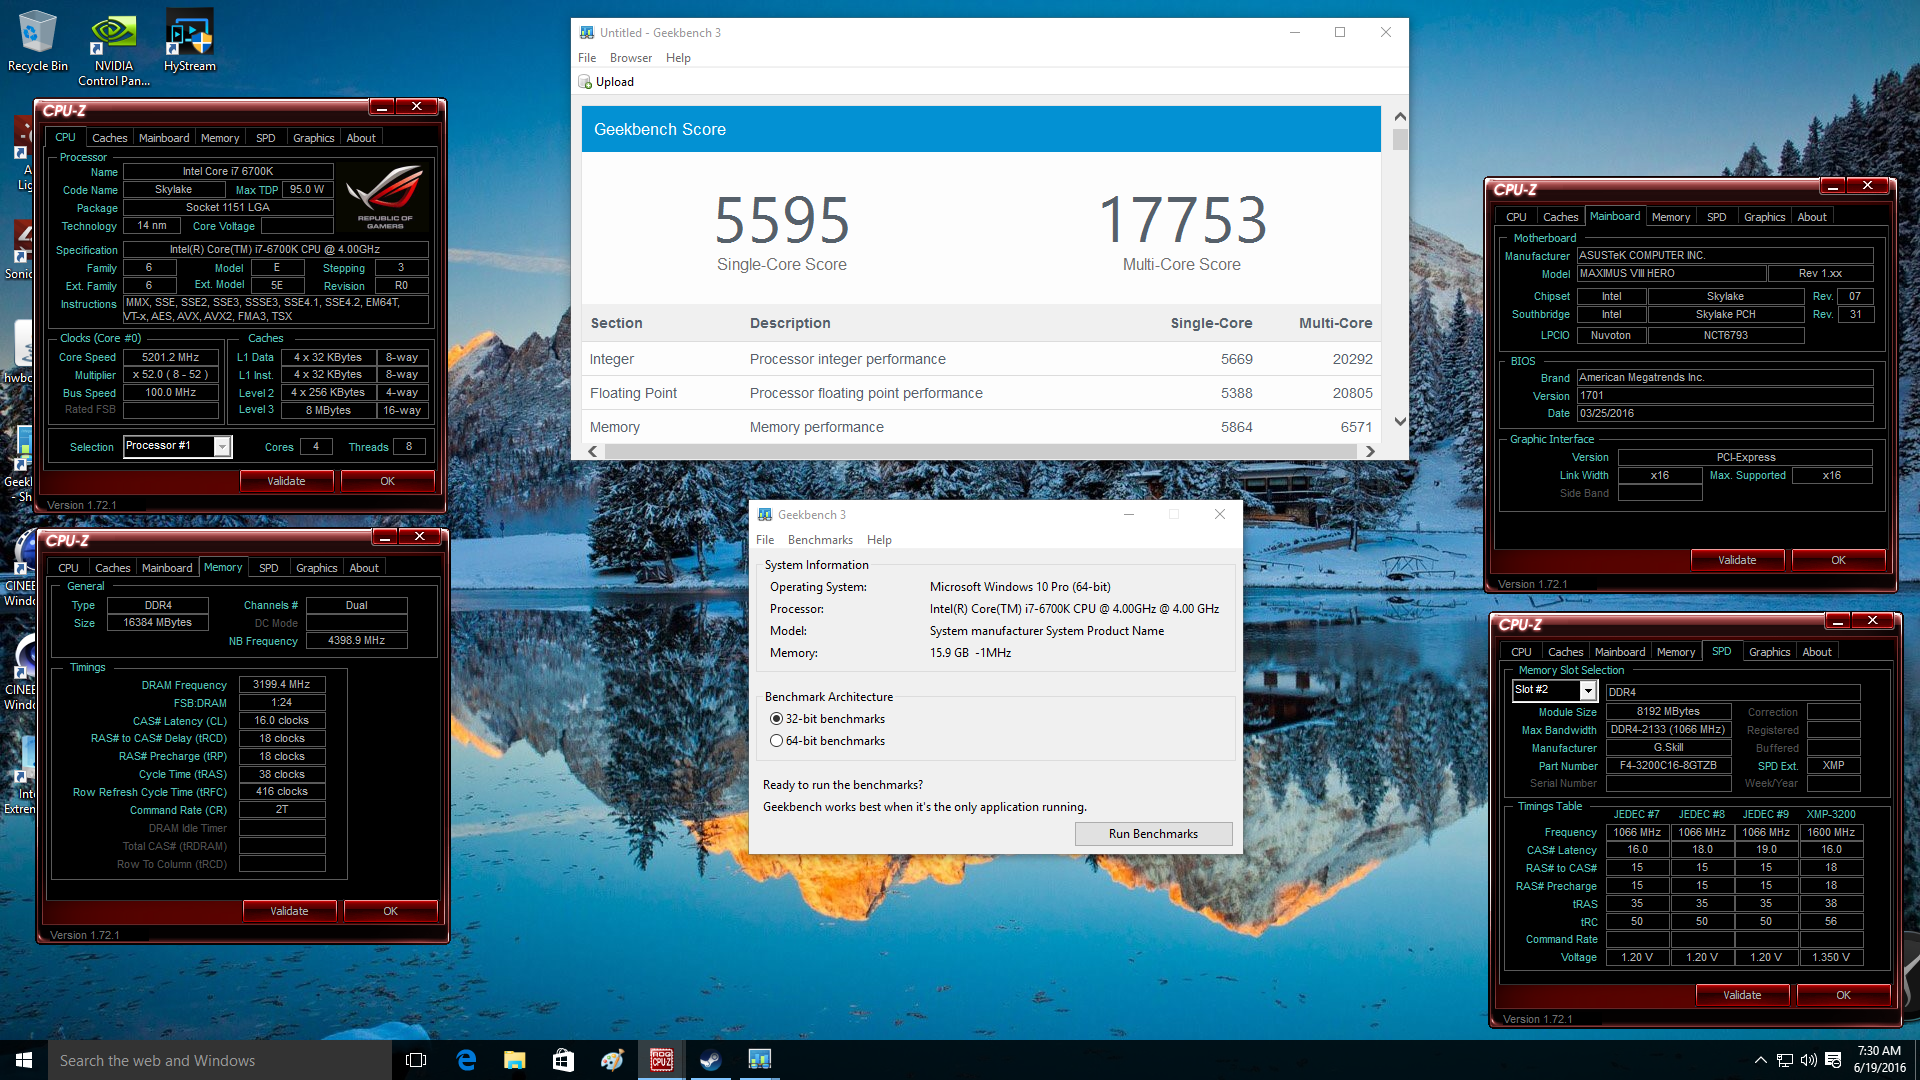Viewport: 1920px width, 1080px height.
Task: Click the Geekbench title bar app icon
Action: (x=587, y=32)
